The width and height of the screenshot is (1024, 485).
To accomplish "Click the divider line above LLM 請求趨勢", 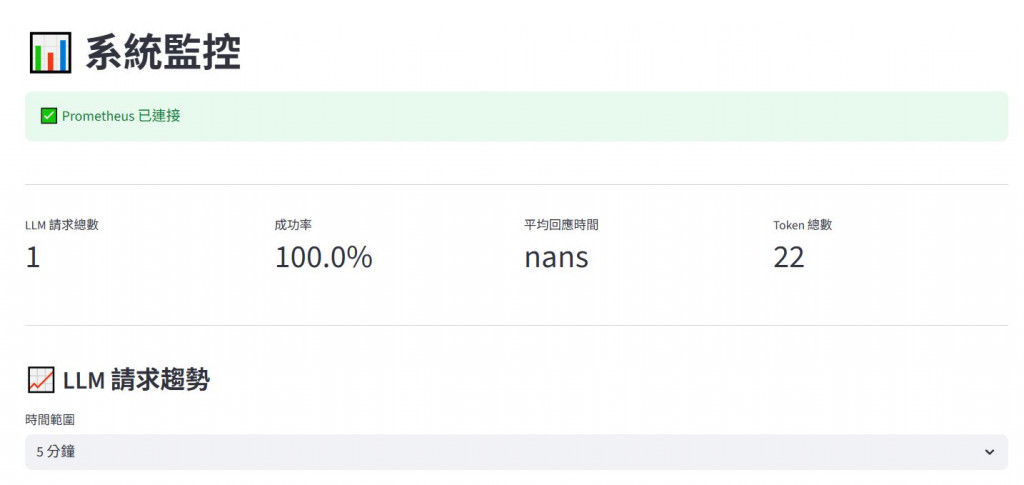I will [x=516, y=326].
